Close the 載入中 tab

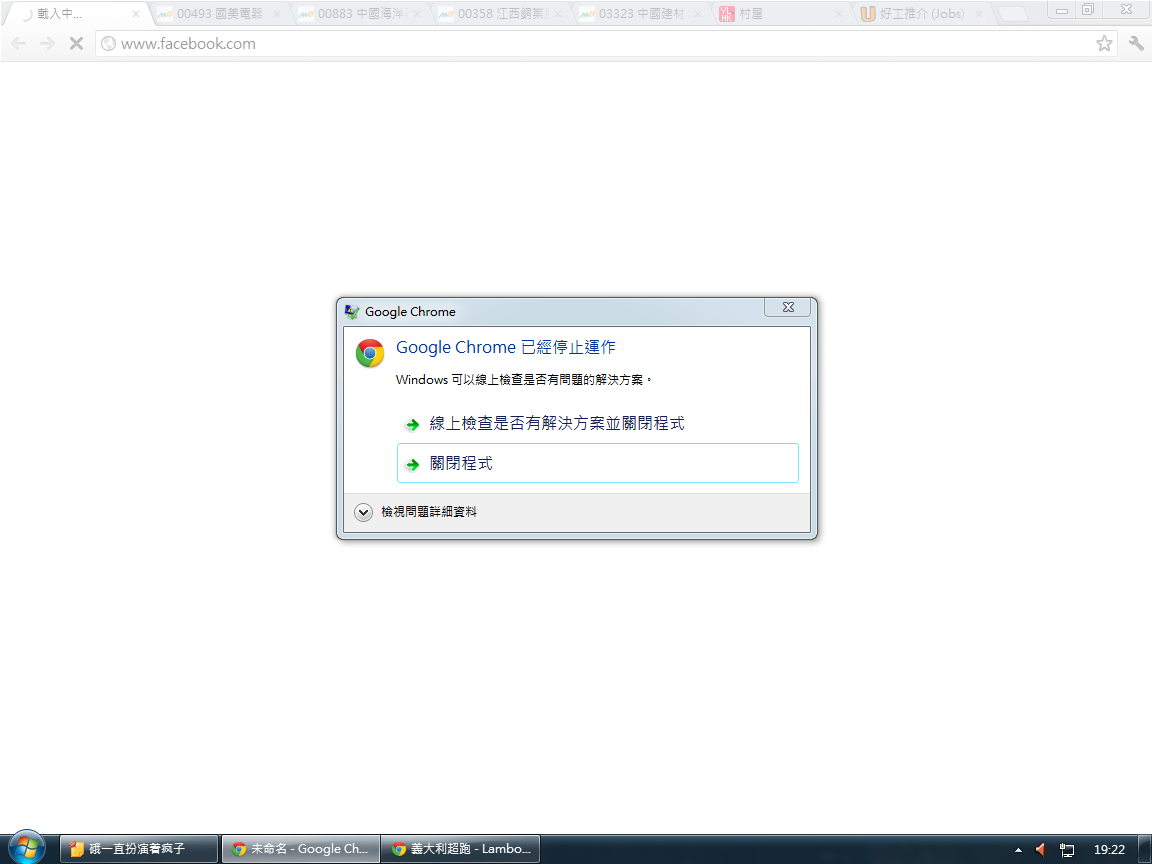pos(136,14)
